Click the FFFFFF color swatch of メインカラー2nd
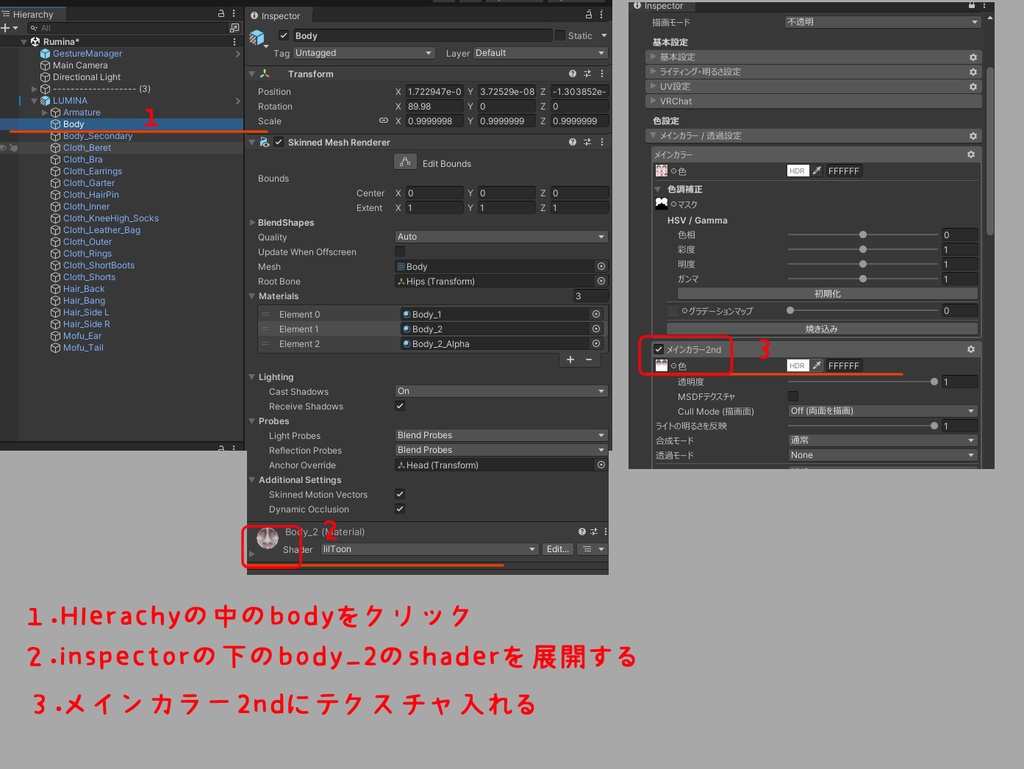Screen dimensions: 1024x769 pos(844,365)
